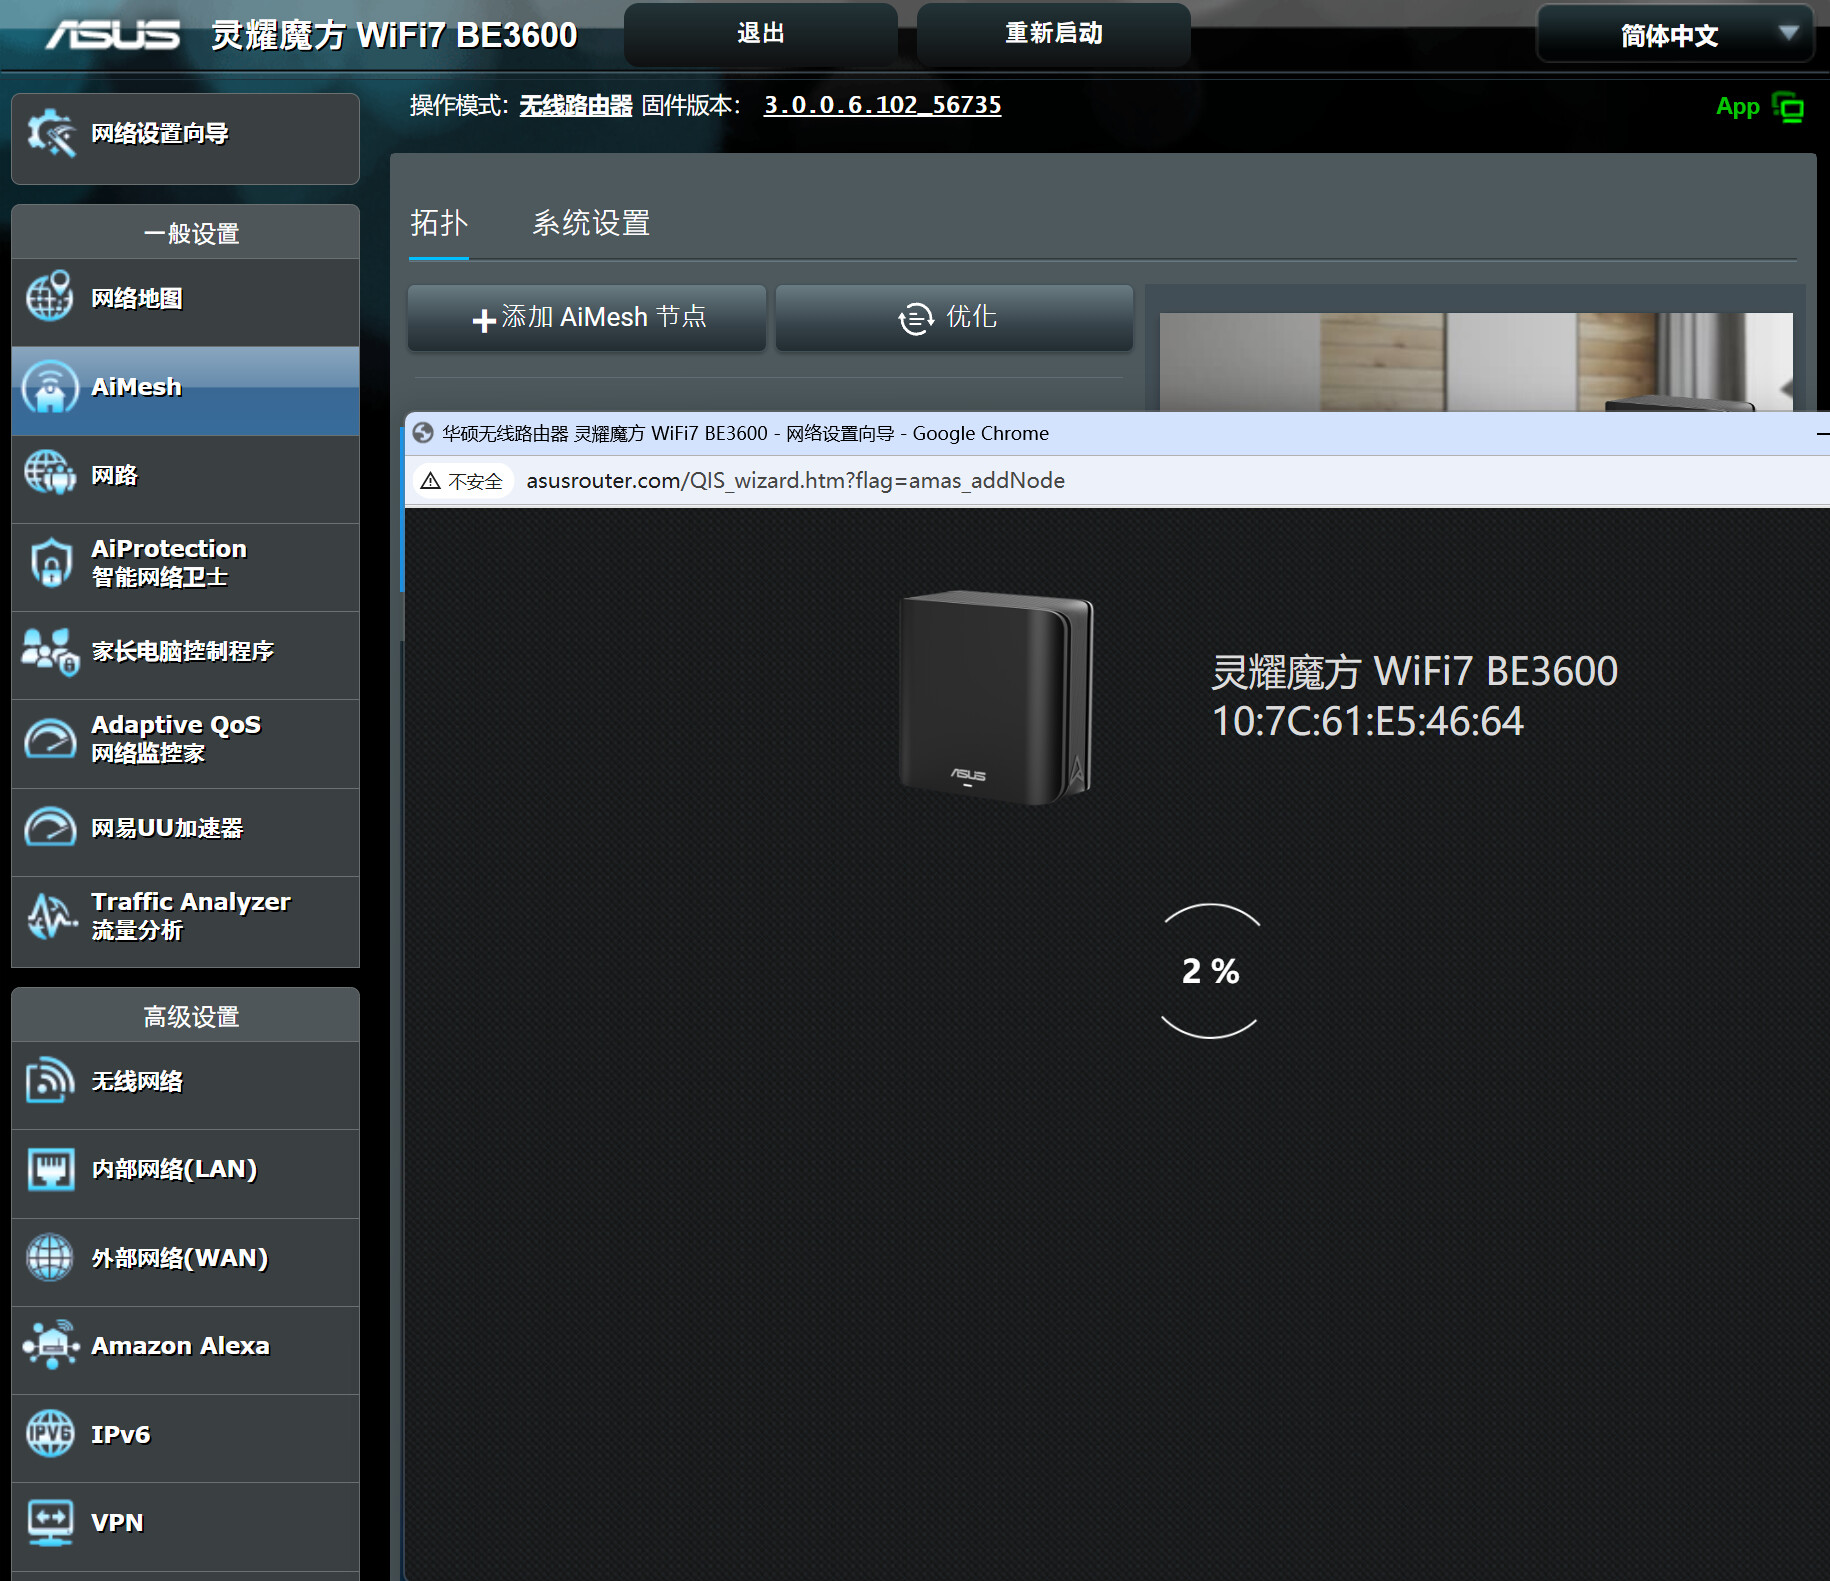Click the plus icon on add AiMesh node

[484, 320]
